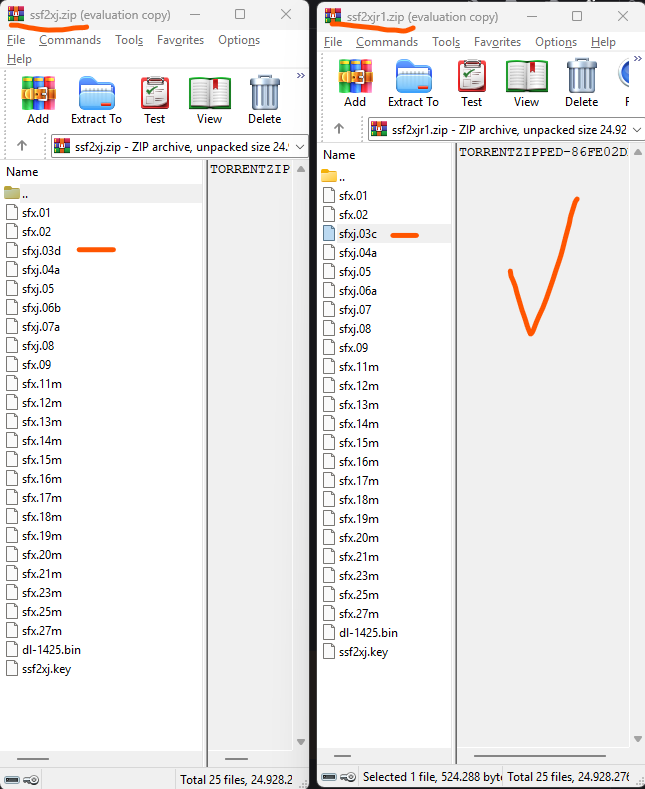Go up one level in ssf2xj.zip window

tap(22, 146)
